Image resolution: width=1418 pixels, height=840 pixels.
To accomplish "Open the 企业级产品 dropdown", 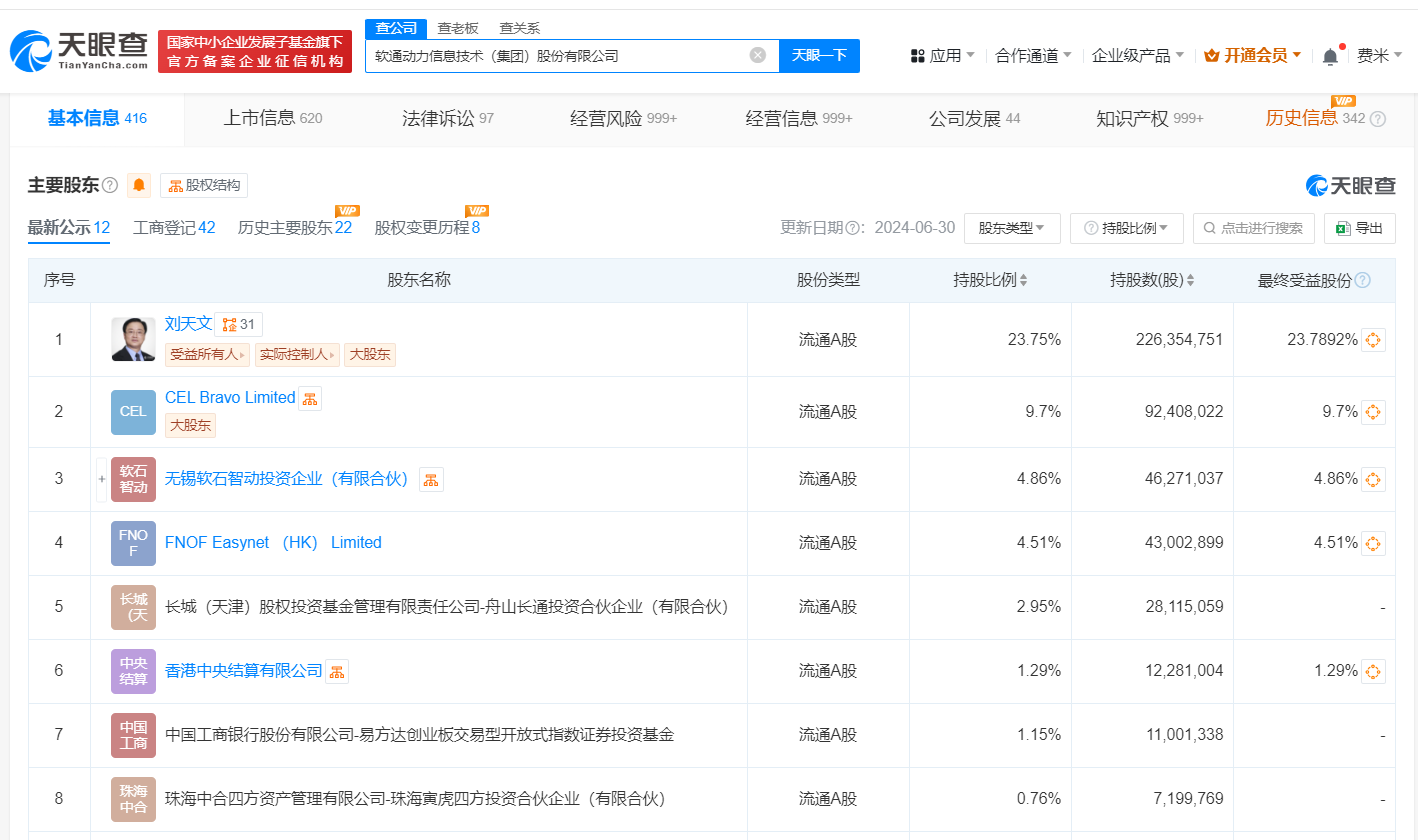I will [1138, 56].
